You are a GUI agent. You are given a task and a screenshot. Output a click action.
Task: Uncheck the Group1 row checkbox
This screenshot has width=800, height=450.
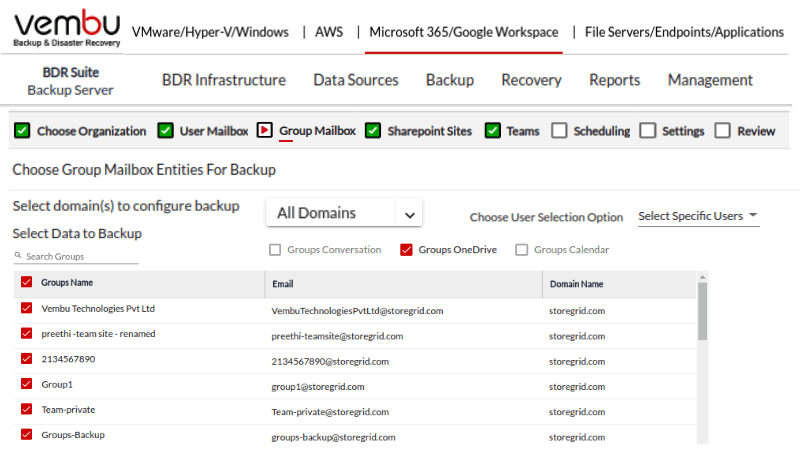(x=27, y=384)
